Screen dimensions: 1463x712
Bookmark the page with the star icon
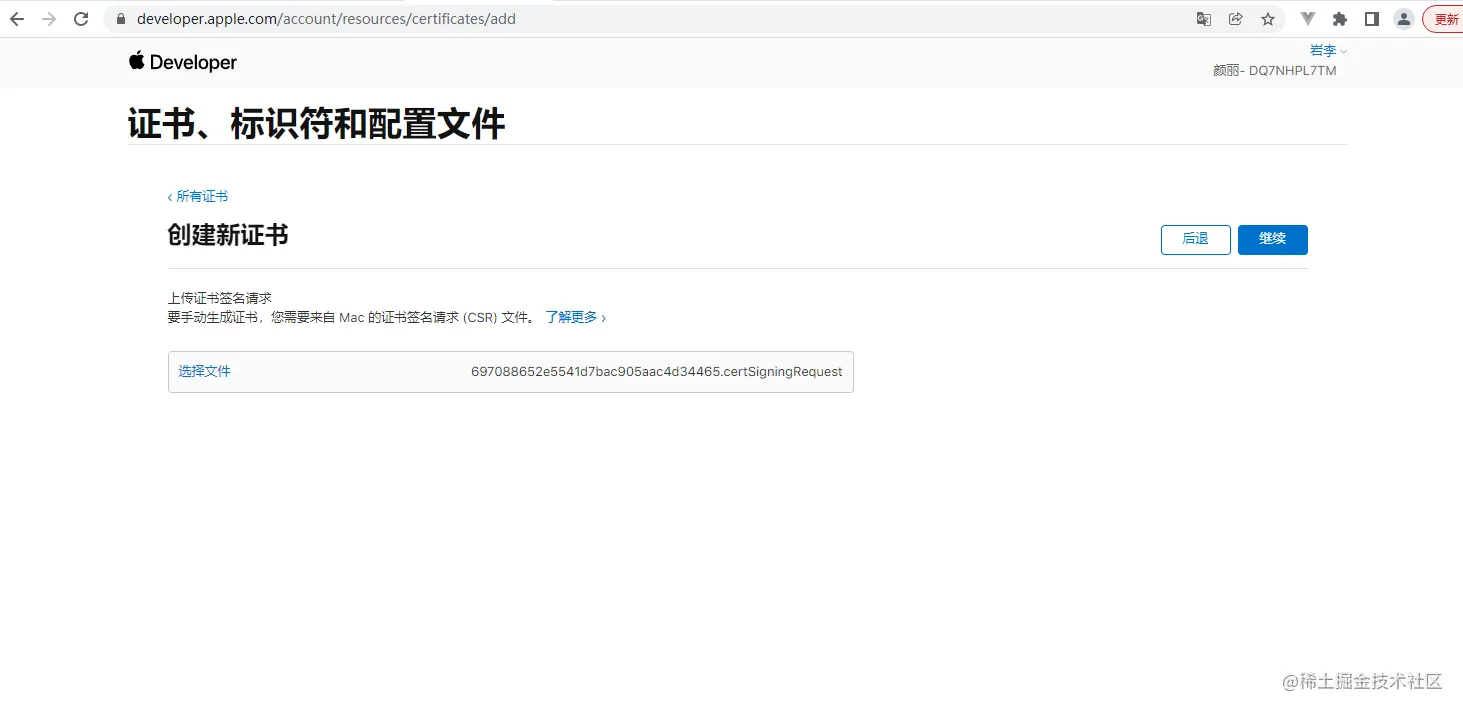point(1268,18)
